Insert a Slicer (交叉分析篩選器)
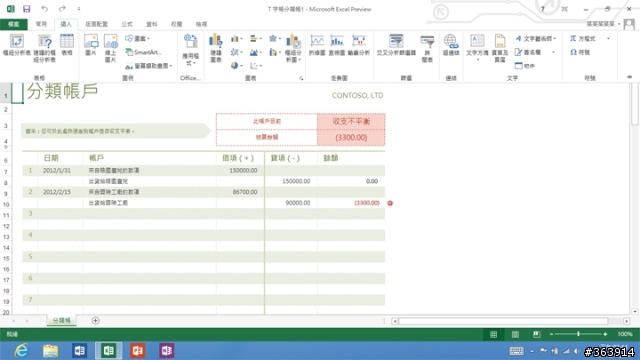Image resolution: width=640 pixels, height=360 pixels. tap(396, 45)
